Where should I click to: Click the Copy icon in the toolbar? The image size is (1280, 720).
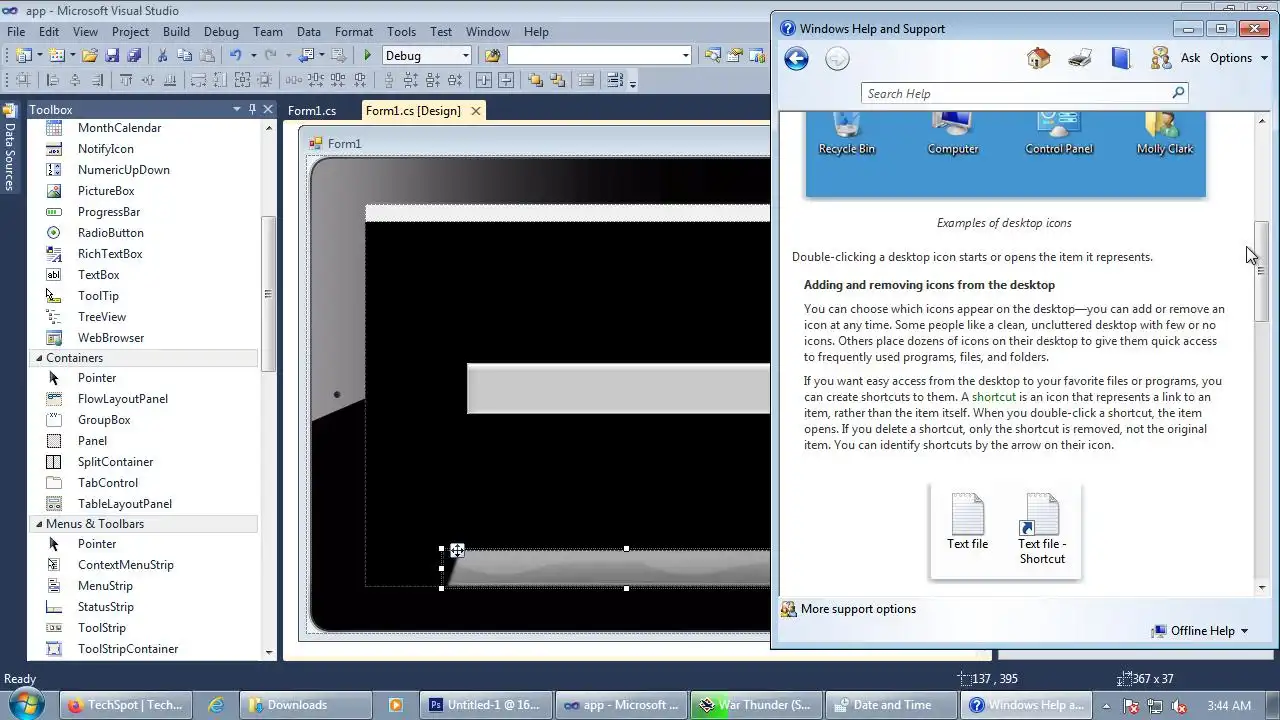(x=185, y=56)
